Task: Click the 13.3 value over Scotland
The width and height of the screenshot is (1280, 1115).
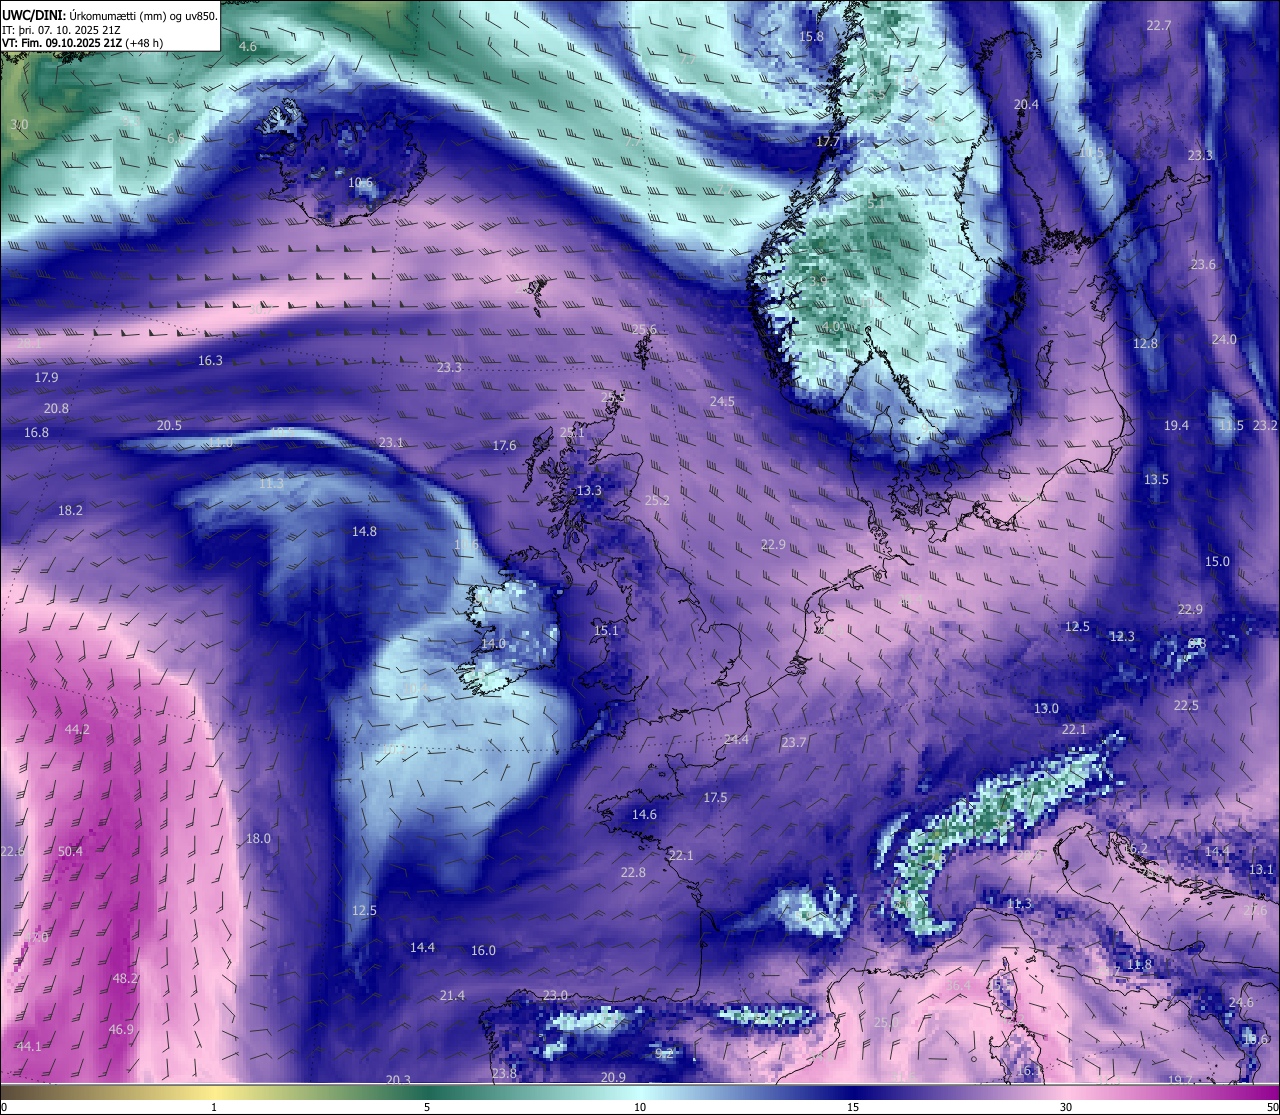Action: tap(589, 491)
